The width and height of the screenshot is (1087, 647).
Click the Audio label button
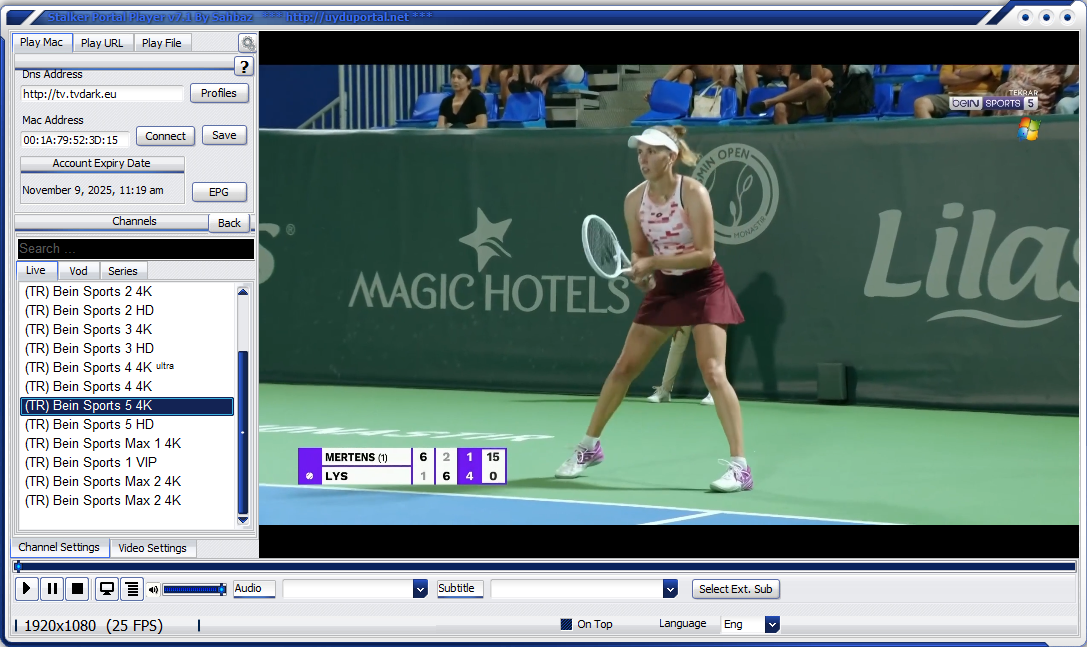tap(254, 588)
